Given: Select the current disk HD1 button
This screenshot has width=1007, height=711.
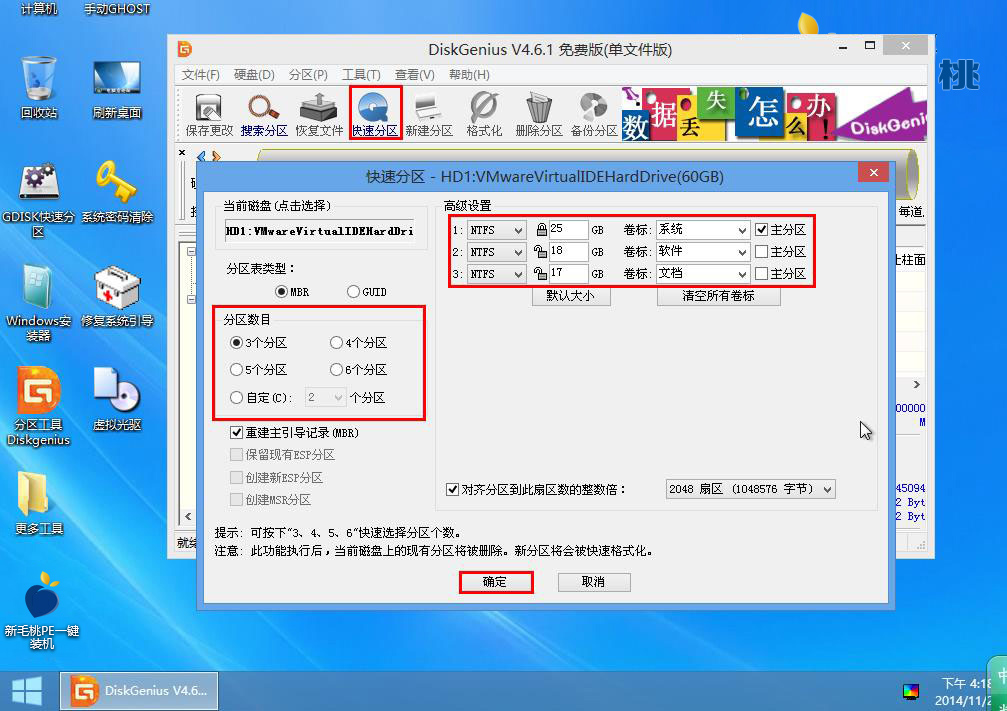Looking at the screenshot, I should pos(321,231).
